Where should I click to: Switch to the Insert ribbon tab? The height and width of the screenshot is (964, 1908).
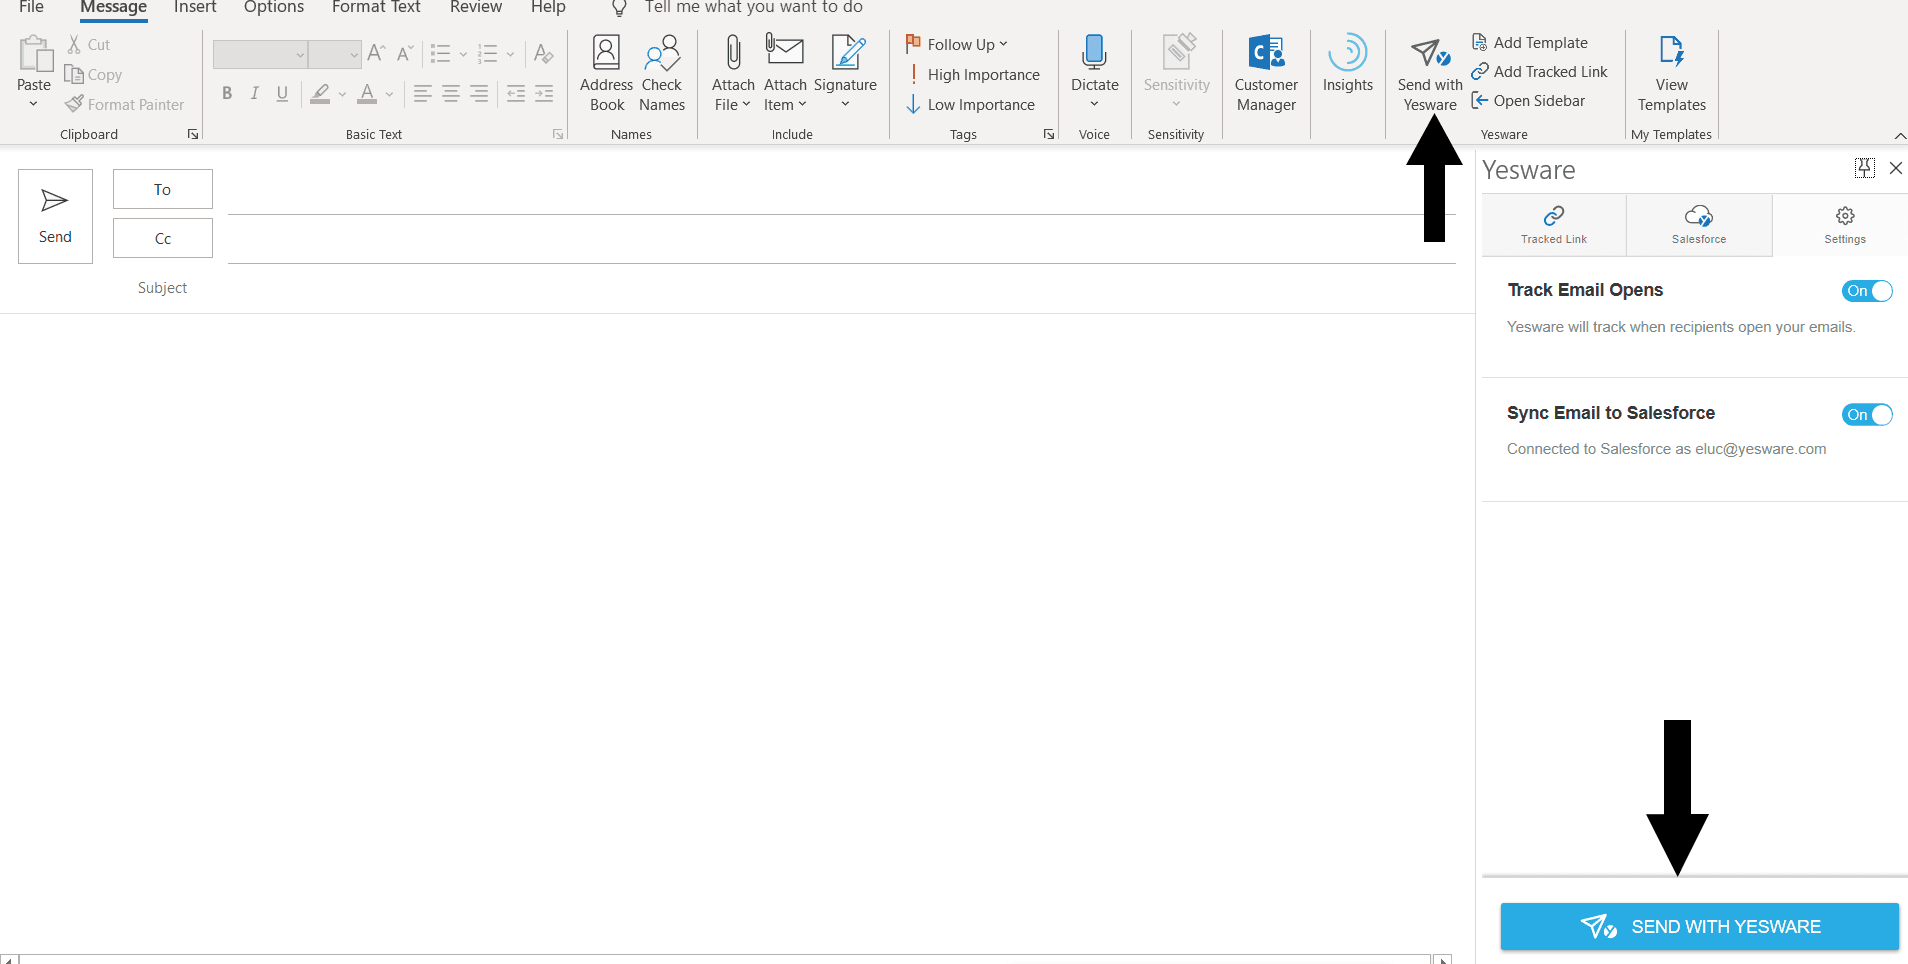tap(195, 8)
